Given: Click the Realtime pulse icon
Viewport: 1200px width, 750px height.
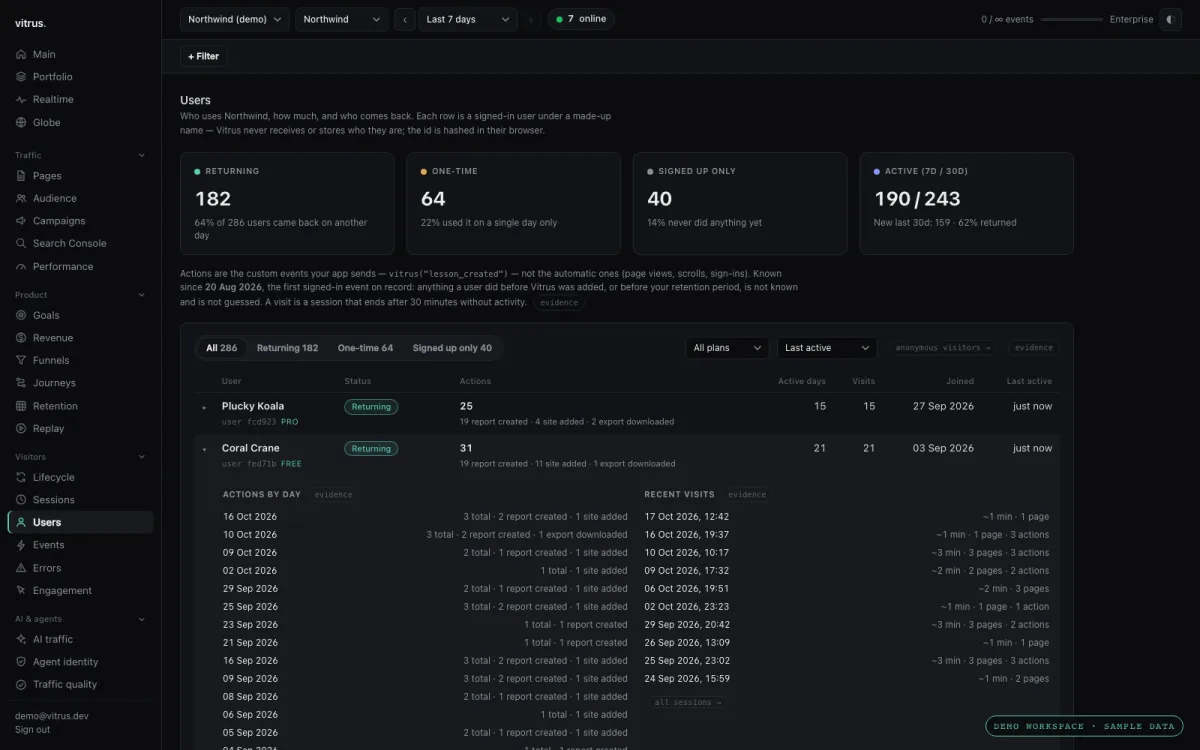Looking at the screenshot, I should 21,100.
